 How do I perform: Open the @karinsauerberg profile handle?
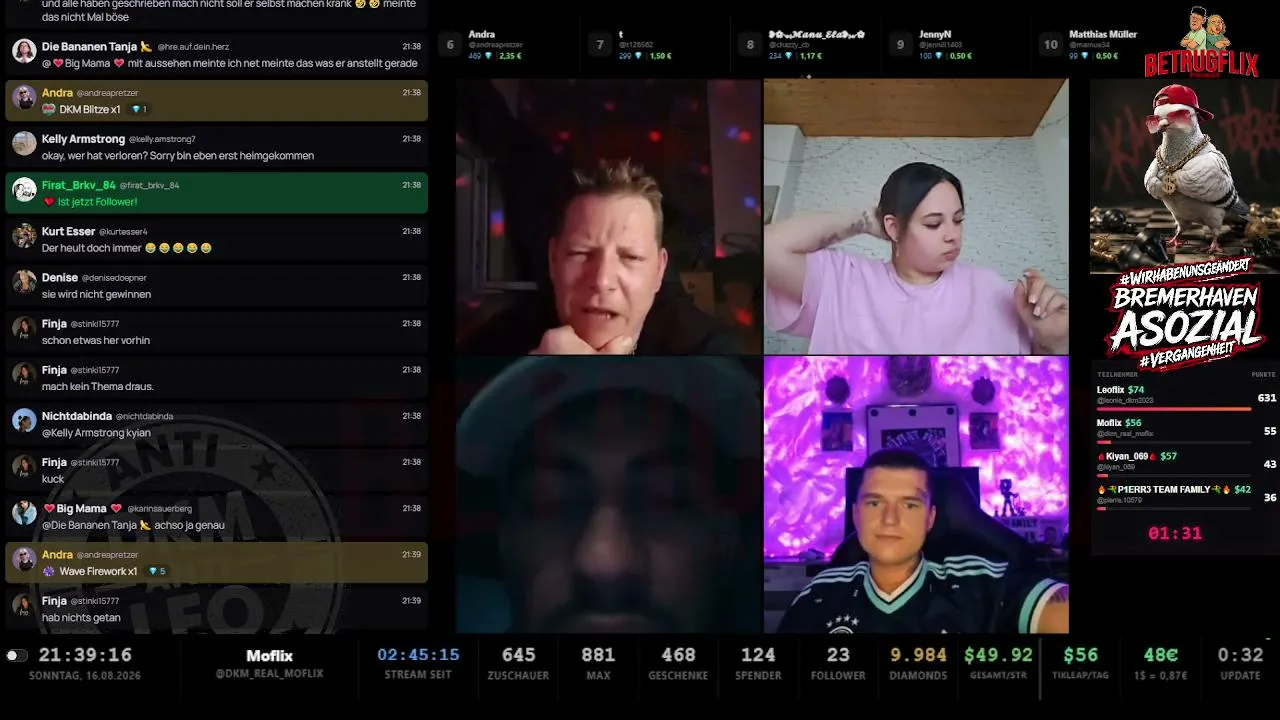pyautogui.click(x=159, y=509)
